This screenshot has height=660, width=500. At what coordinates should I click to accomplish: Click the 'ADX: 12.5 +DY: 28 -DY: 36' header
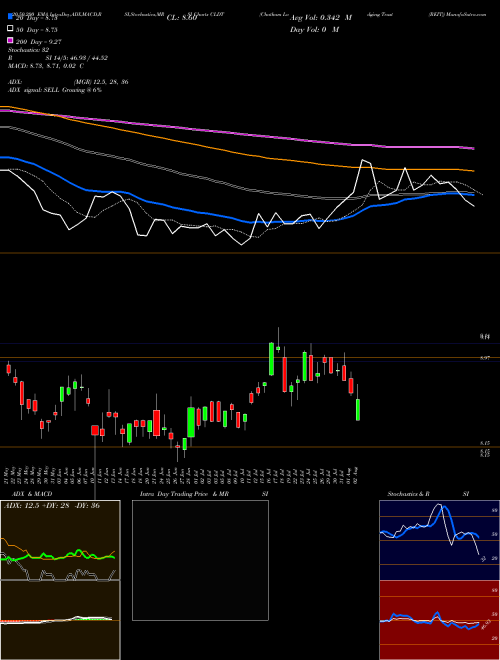pyautogui.click(x=52, y=506)
